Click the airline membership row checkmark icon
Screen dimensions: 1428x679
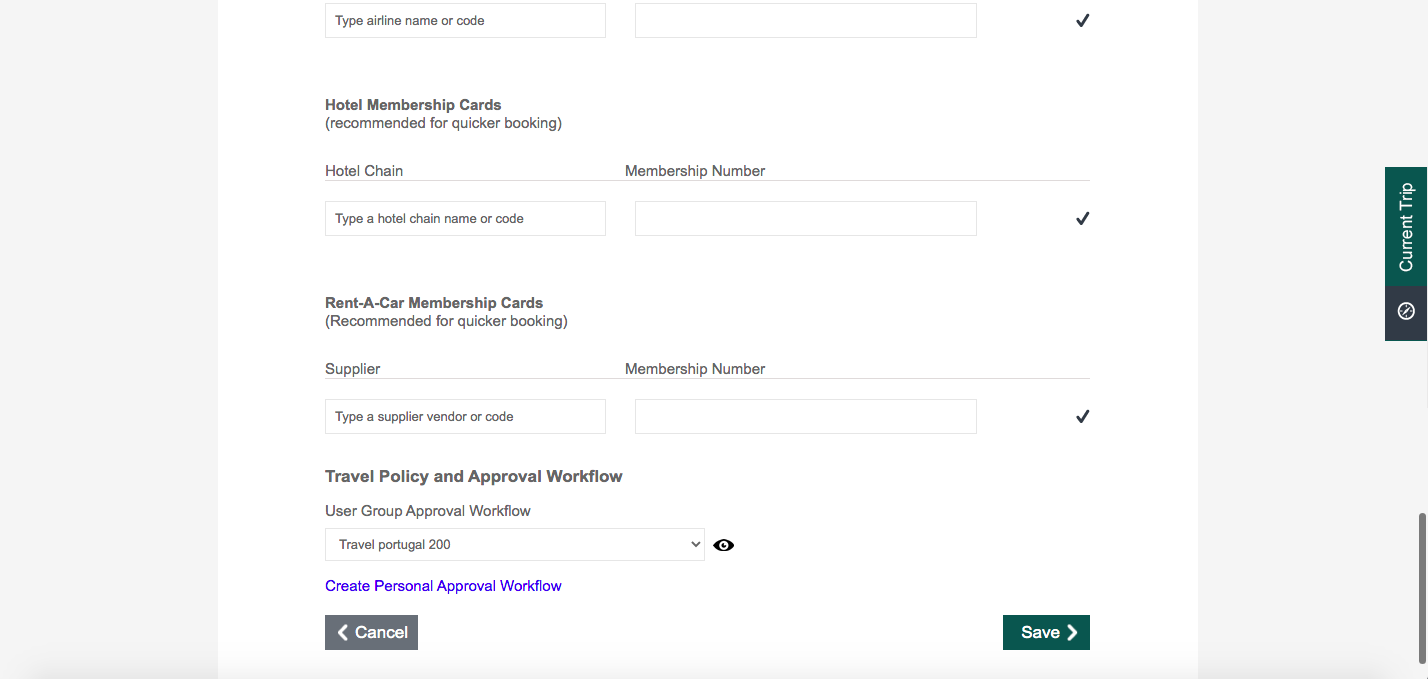point(1082,21)
